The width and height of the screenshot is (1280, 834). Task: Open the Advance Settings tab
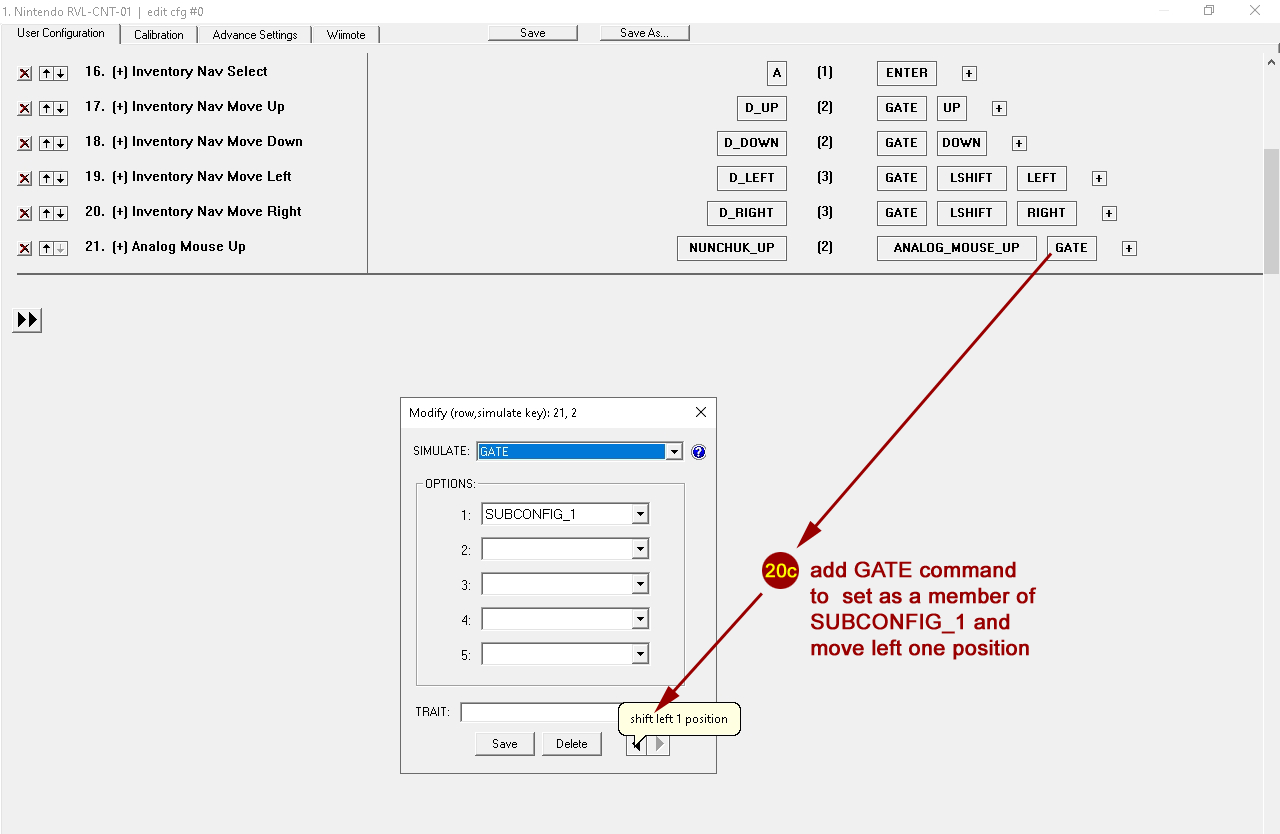(x=255, y=35)
